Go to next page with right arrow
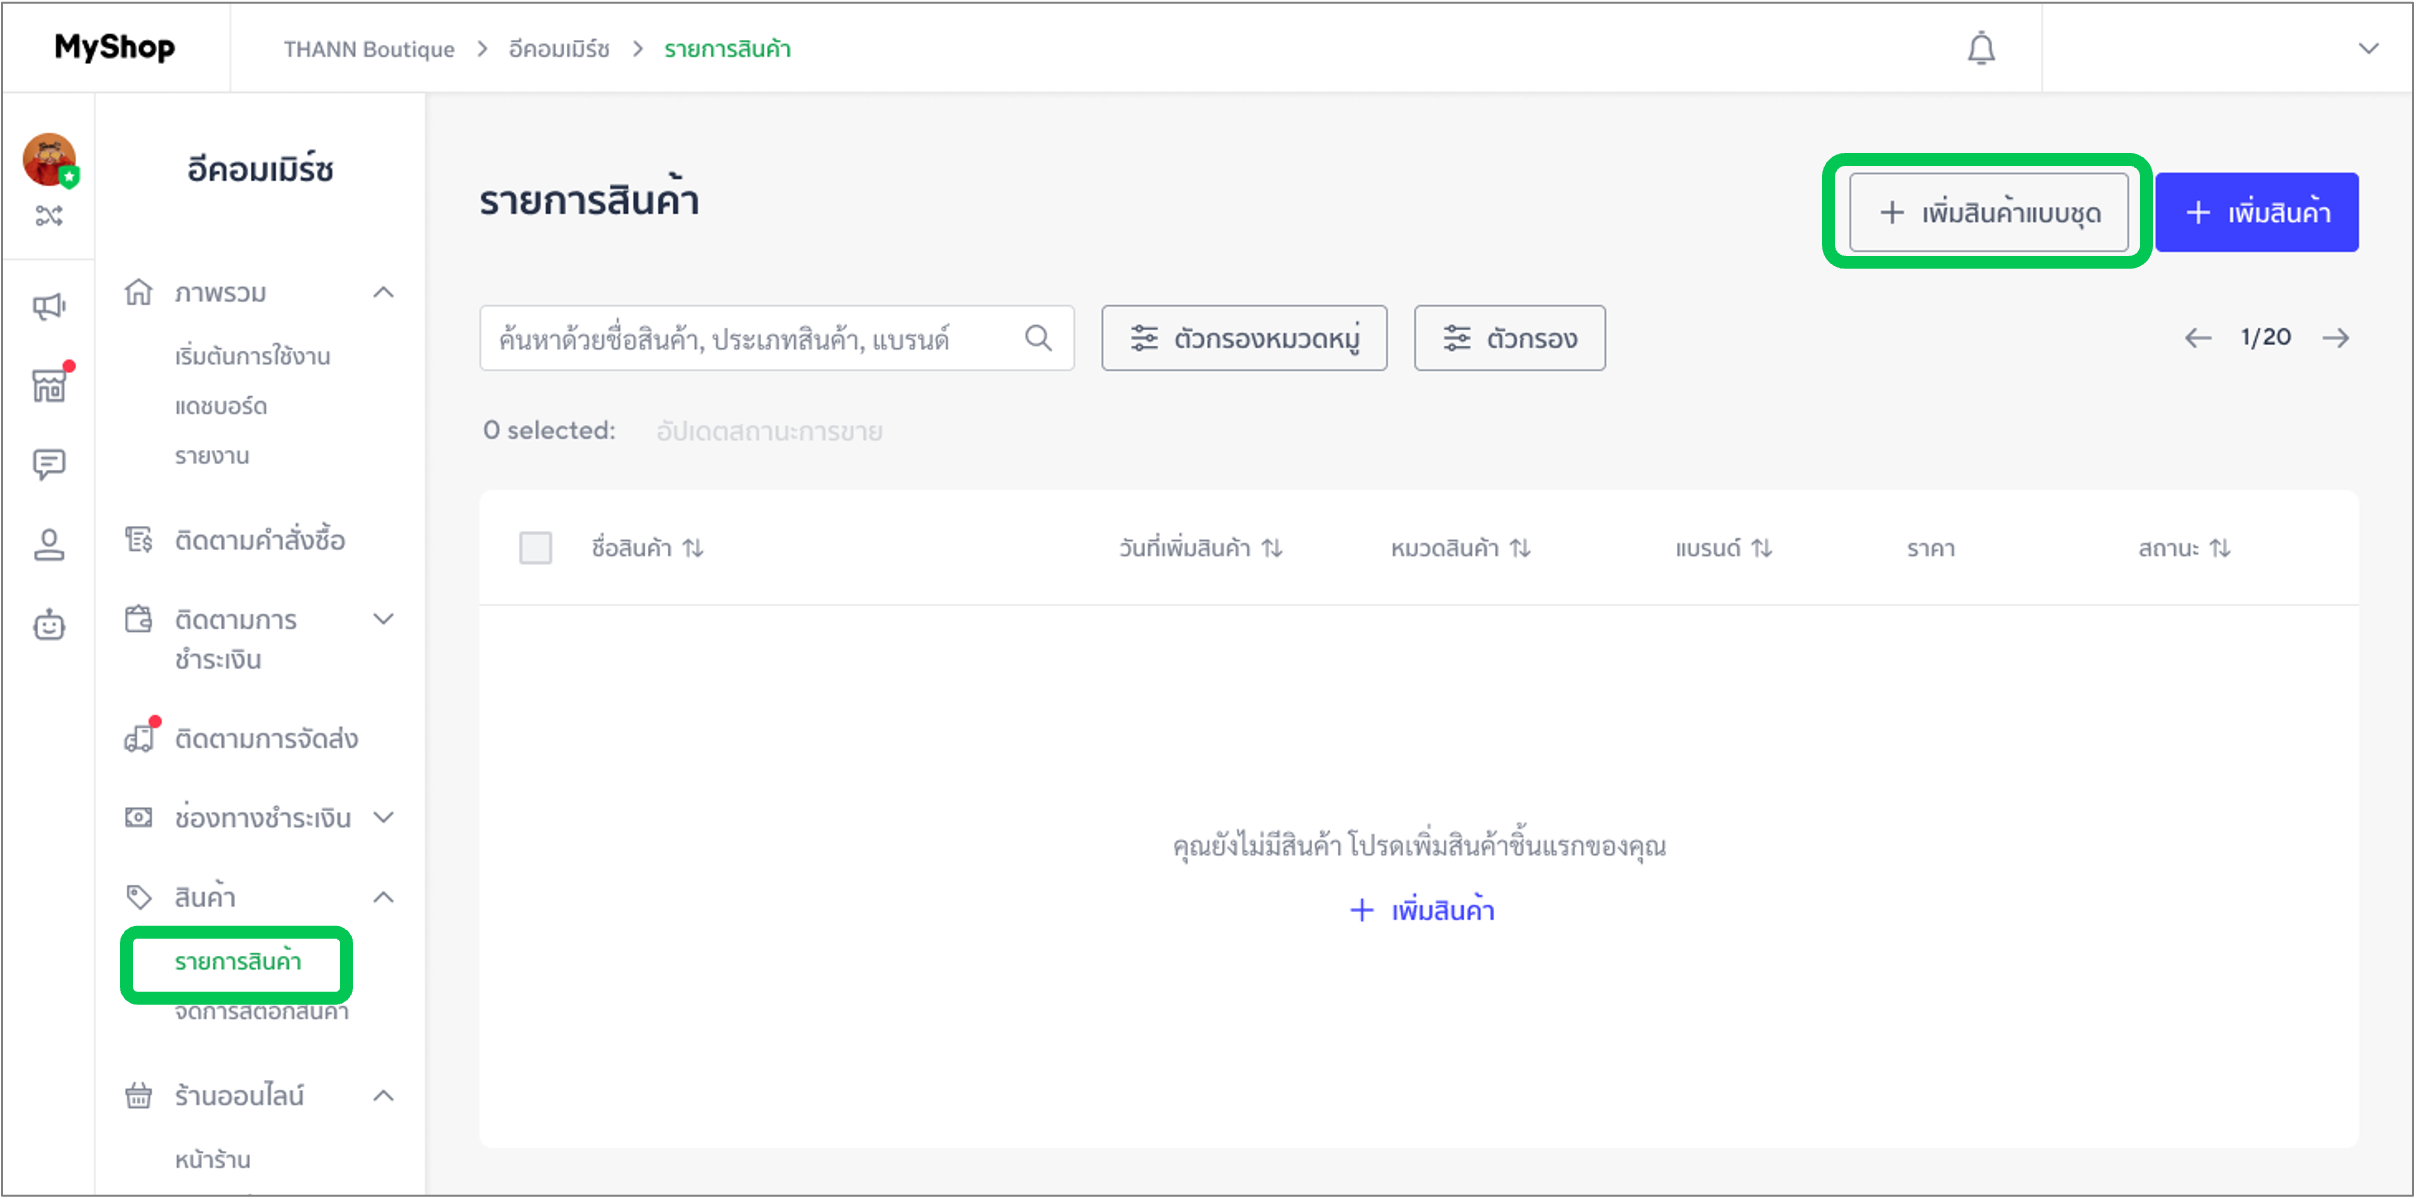This screenshot has height=1199, width=2418. point(2337,337)
